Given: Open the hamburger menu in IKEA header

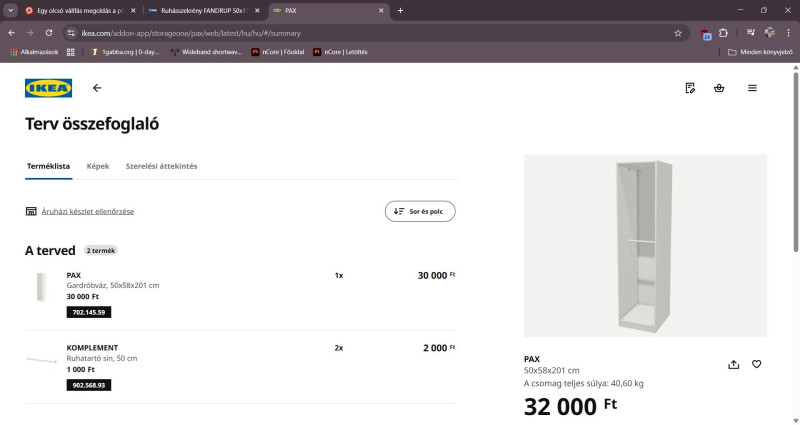Looking at the screenshot, I should coord(752,88).
